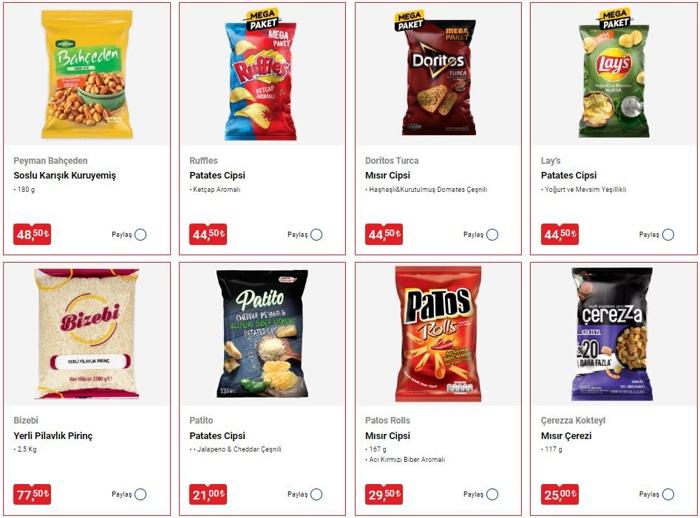Check Paylaş circle for Lay's chips
Viewport: 700px width, 518px height.
(668, 234)
